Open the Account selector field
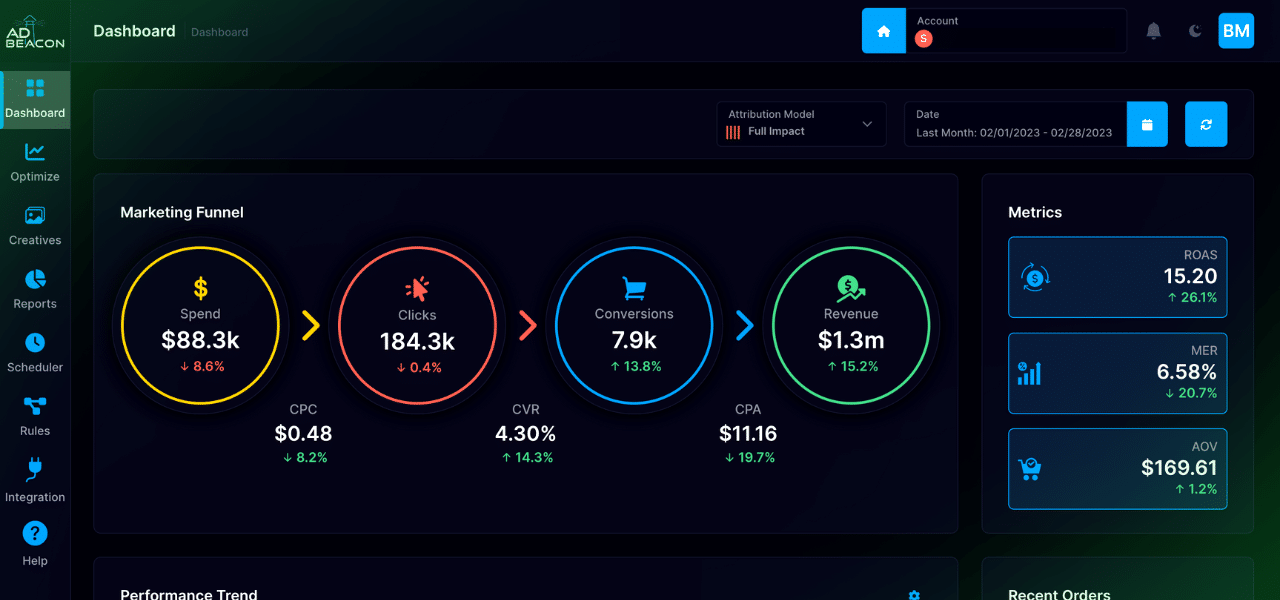This screenshot has width=1280, height=600. [x=1015, y=31]
